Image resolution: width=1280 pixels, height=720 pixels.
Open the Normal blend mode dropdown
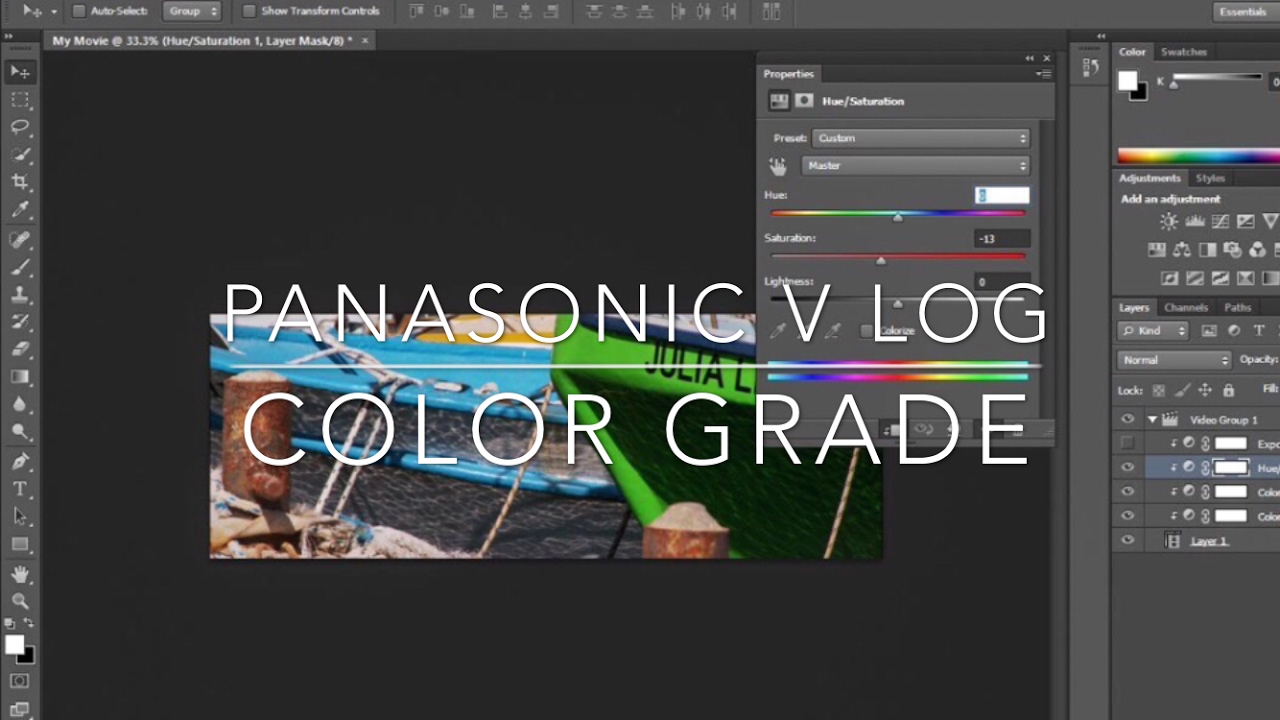[1175, 360]
